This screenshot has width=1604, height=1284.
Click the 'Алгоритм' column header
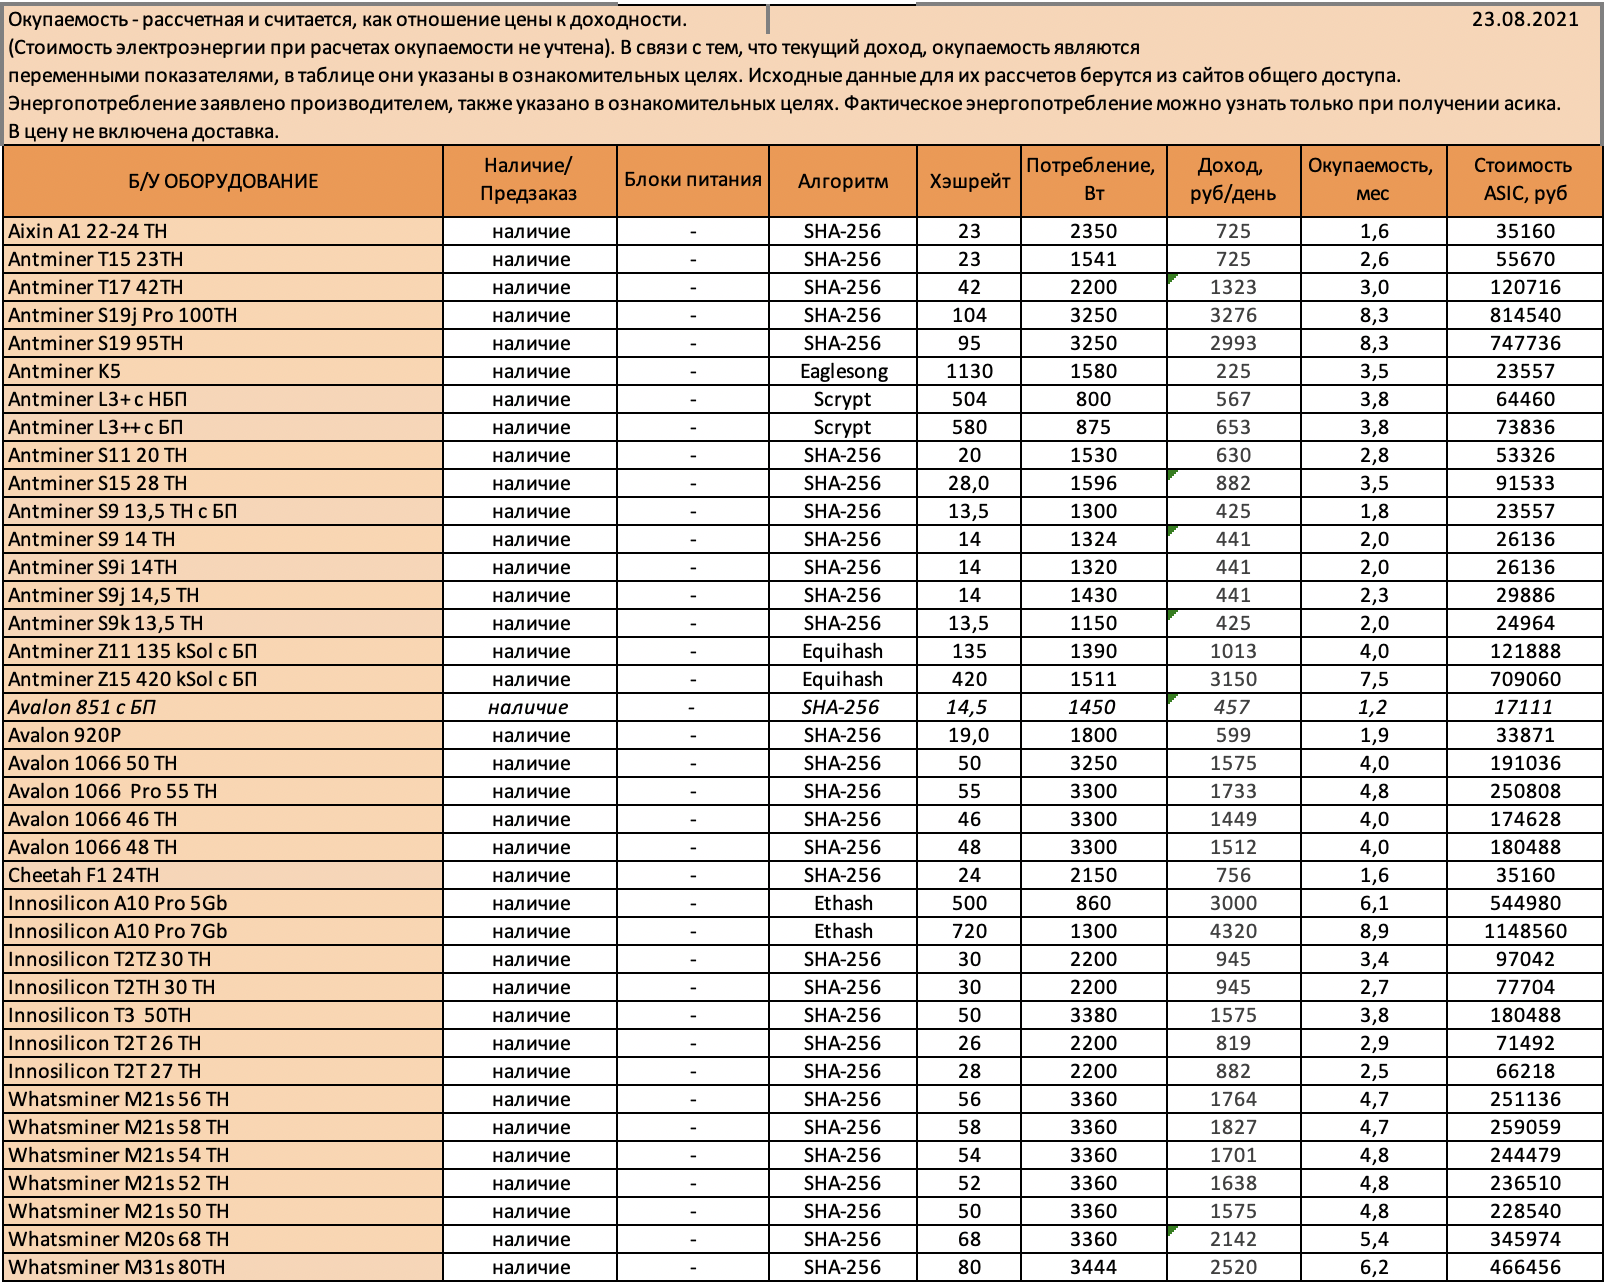pos(843,181)
